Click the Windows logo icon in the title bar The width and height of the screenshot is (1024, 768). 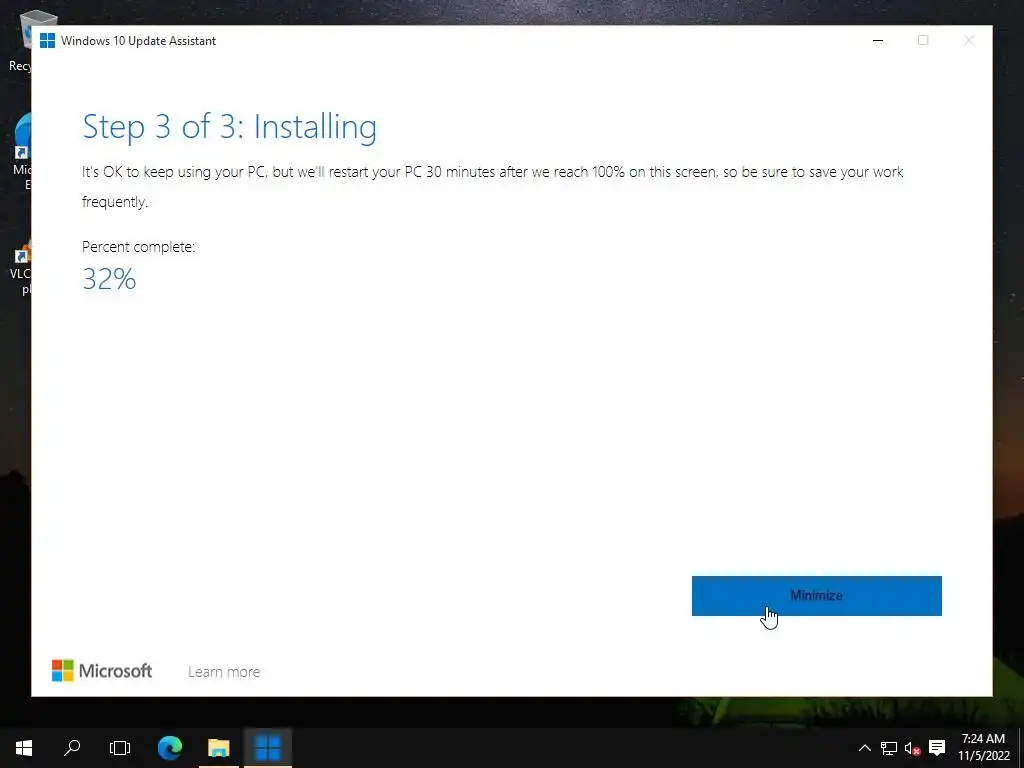[47, 40]
